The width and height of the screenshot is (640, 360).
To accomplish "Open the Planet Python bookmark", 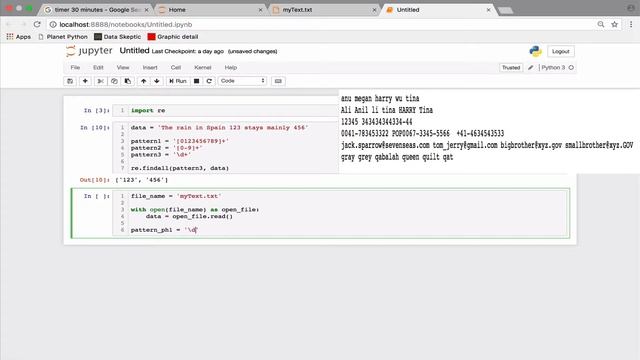I will [63, 37].
